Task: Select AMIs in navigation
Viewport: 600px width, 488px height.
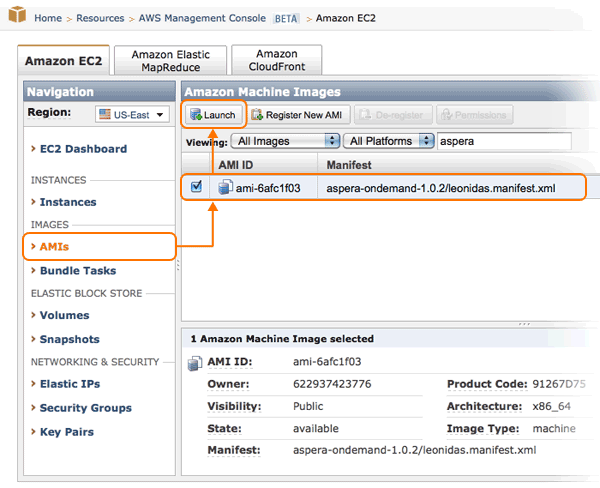Action: coord(54,246)
